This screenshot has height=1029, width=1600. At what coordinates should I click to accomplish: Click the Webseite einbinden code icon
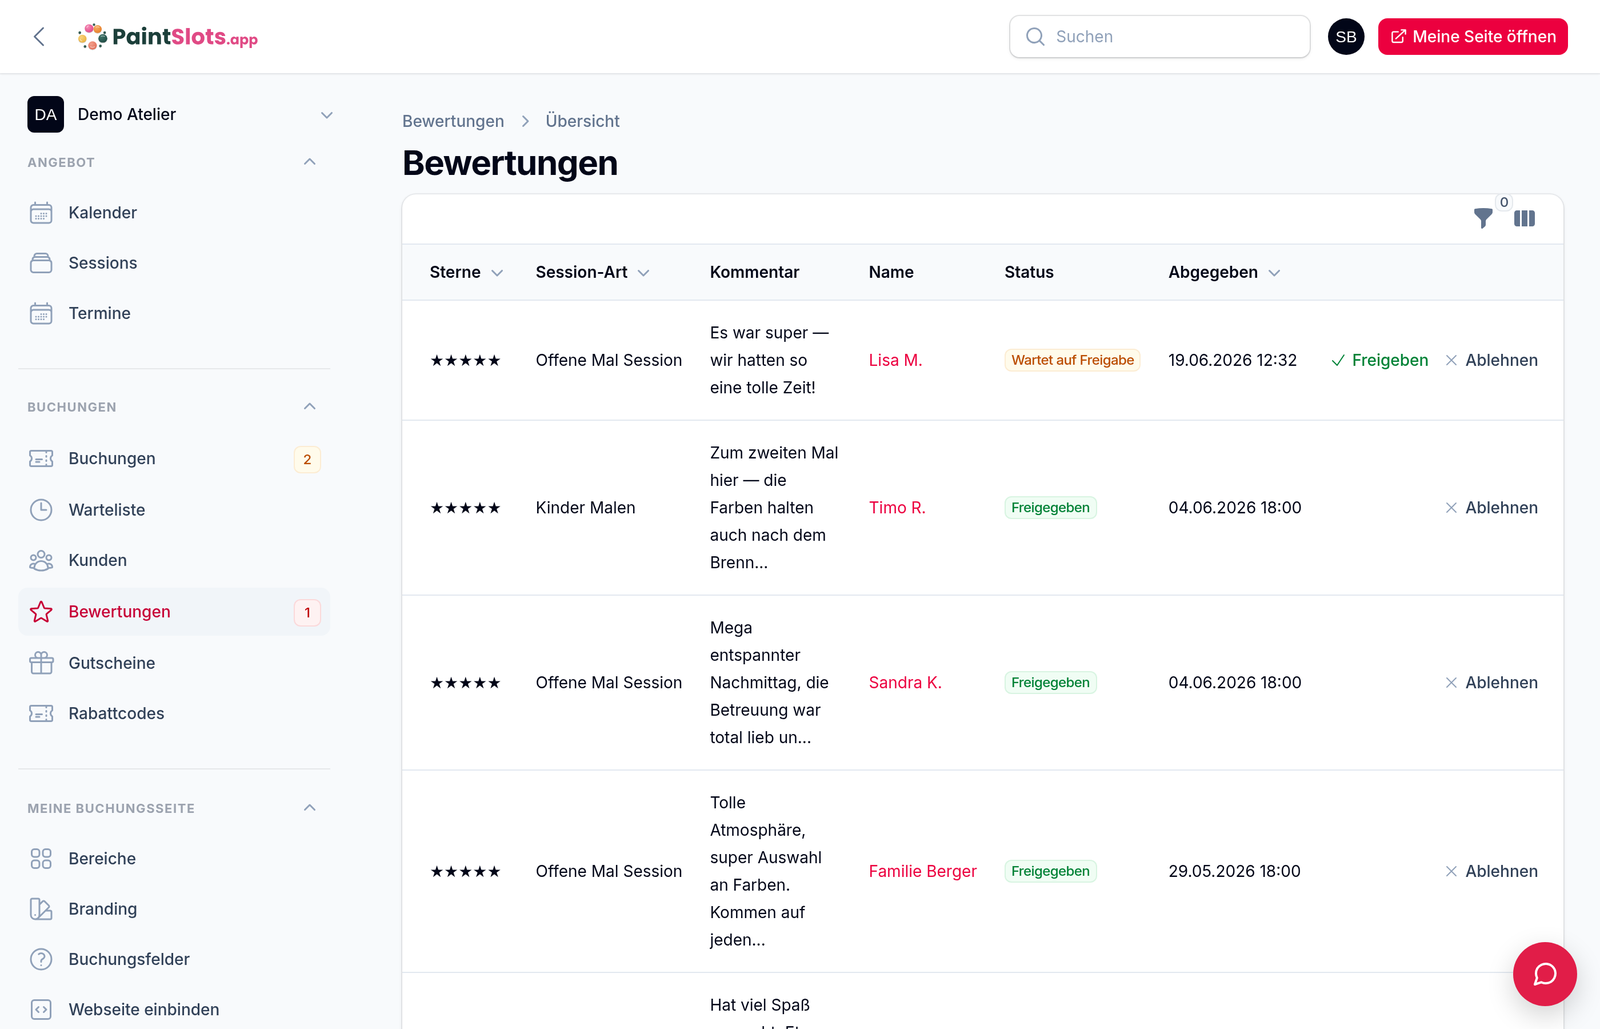point(41,1010)
